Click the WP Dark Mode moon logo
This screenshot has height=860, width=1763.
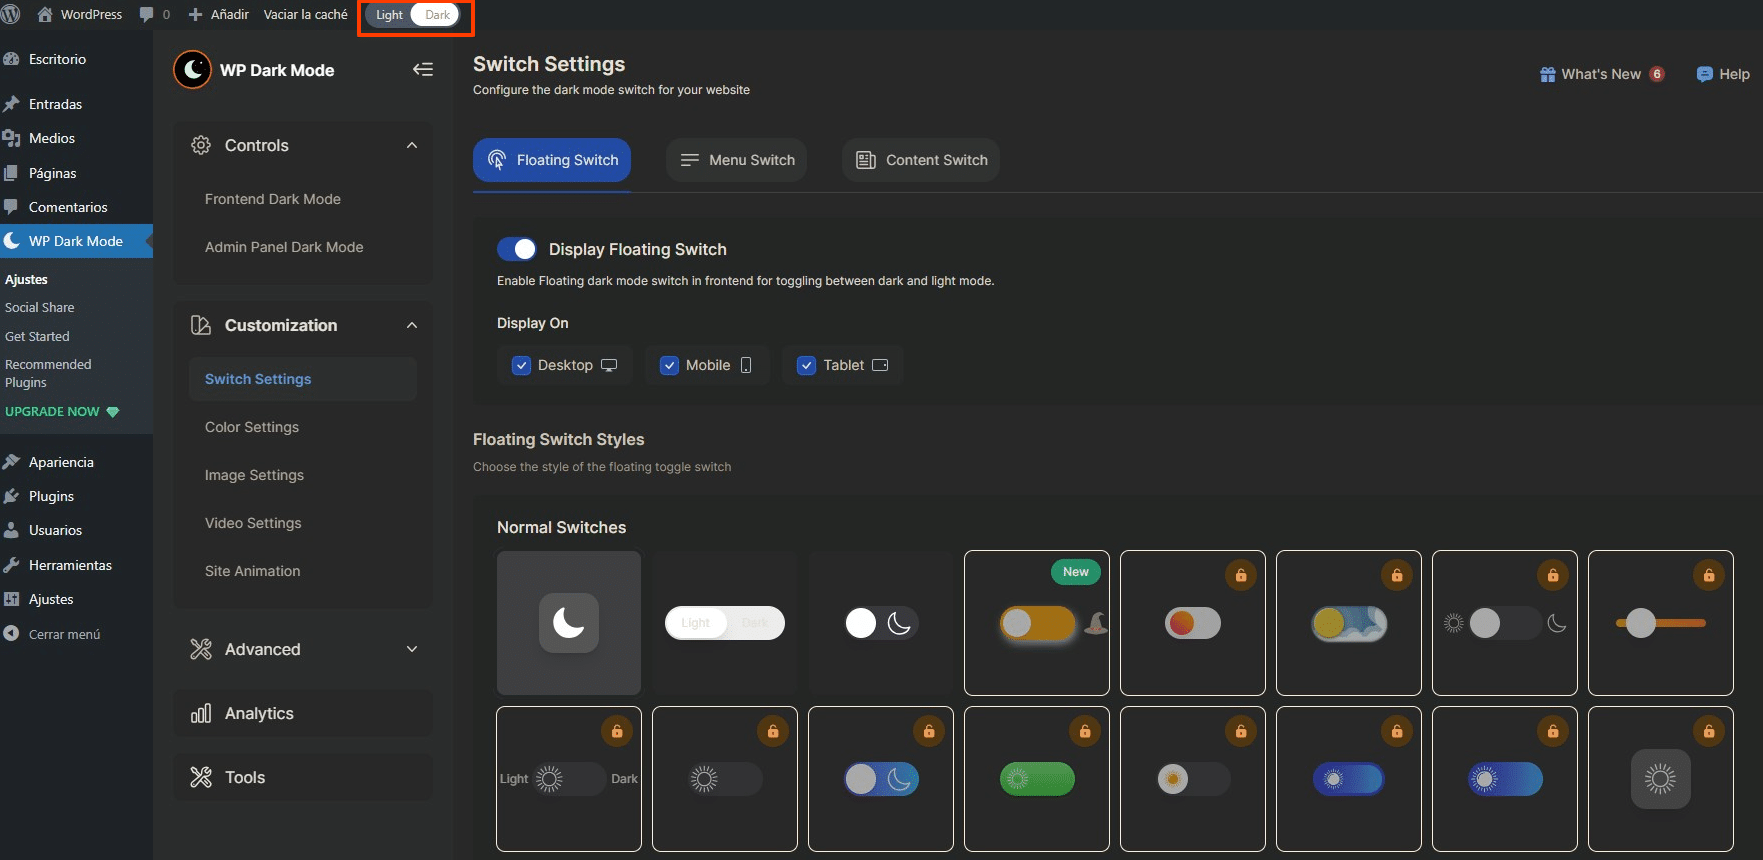coord(192,70)
